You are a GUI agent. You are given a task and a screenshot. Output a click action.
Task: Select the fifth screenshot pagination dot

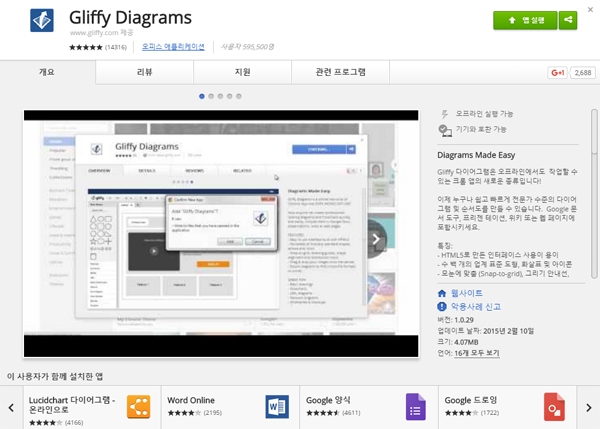point(238,96)
